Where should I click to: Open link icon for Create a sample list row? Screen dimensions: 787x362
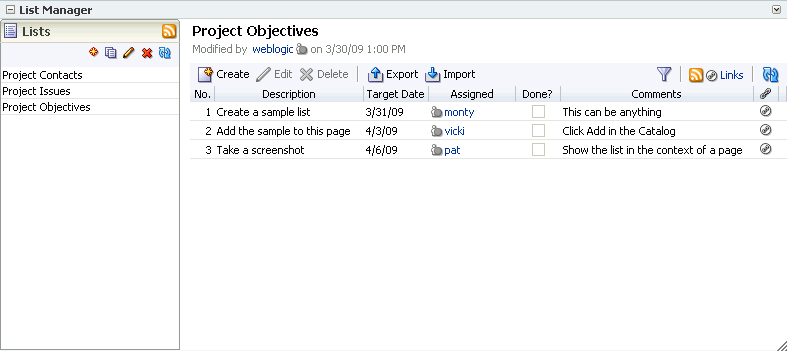pos(765,111)
